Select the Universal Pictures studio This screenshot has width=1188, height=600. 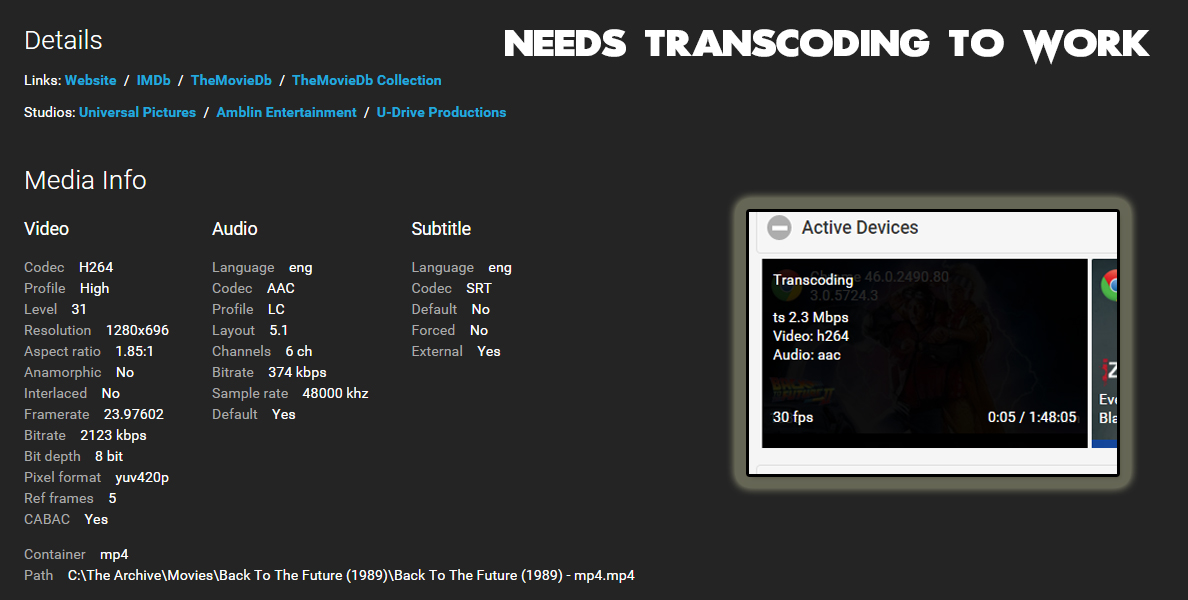point(137,113)
